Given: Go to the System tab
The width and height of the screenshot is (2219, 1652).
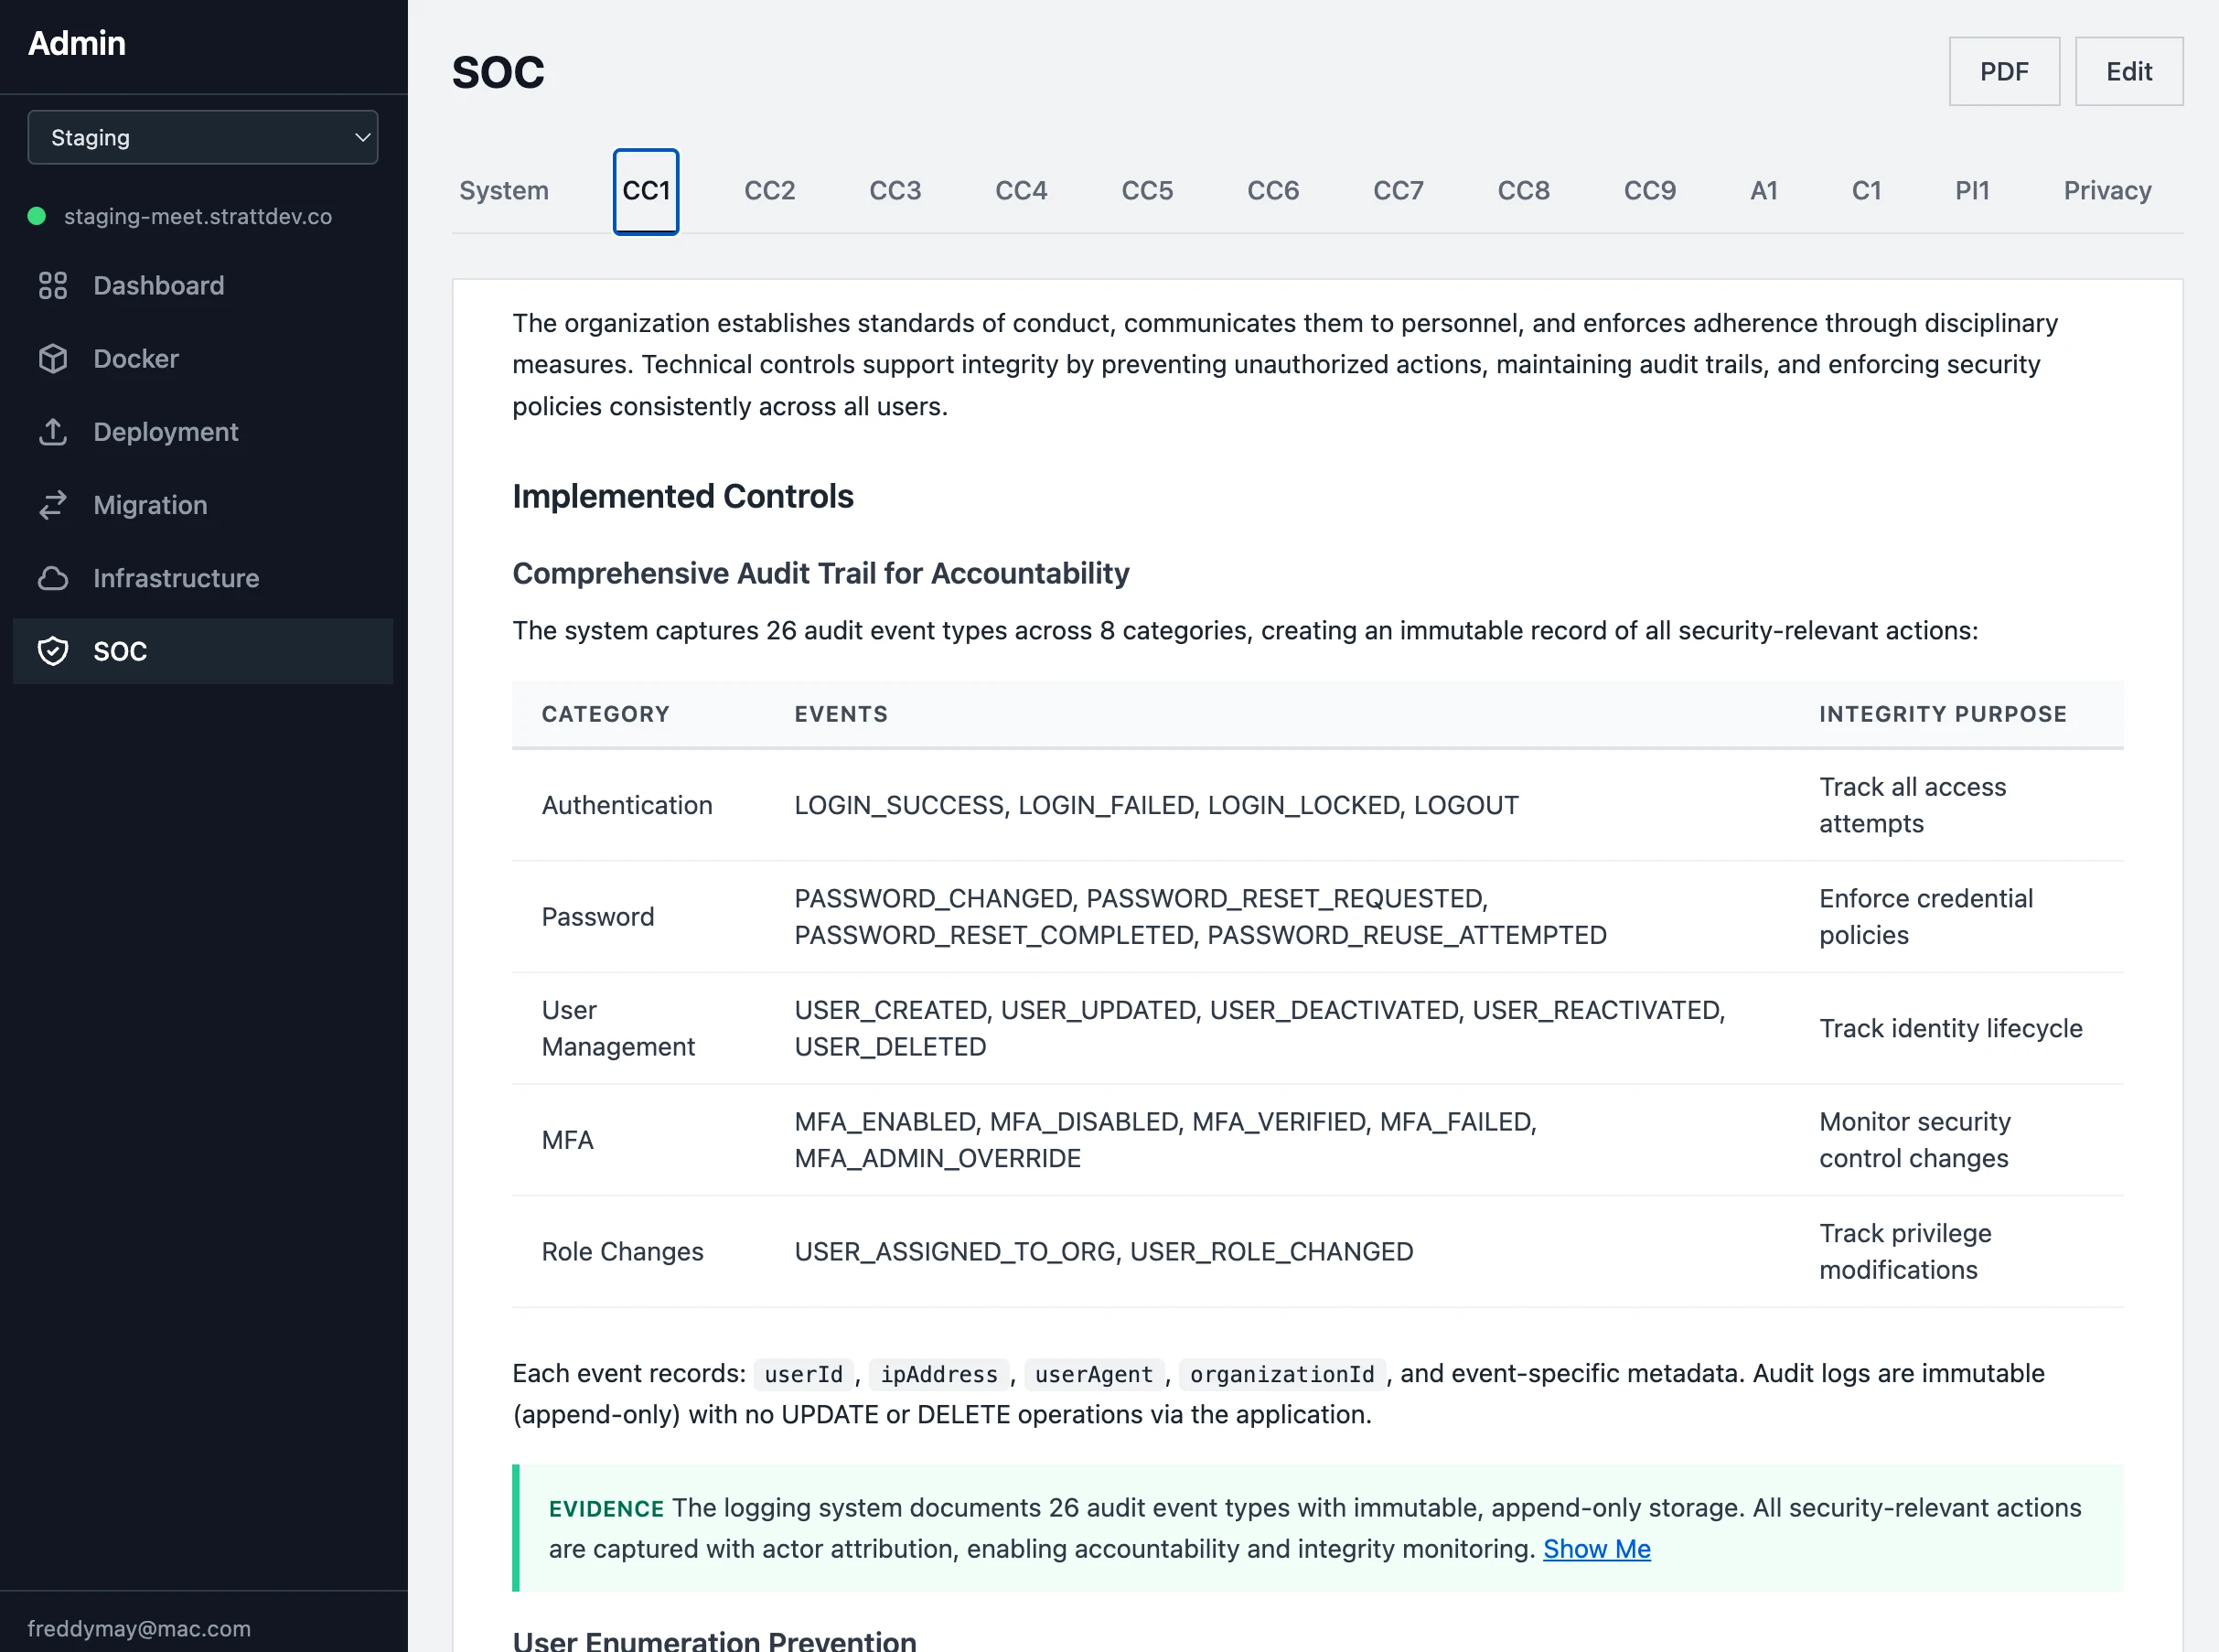Looking at the screenshot, I should 504,191.
